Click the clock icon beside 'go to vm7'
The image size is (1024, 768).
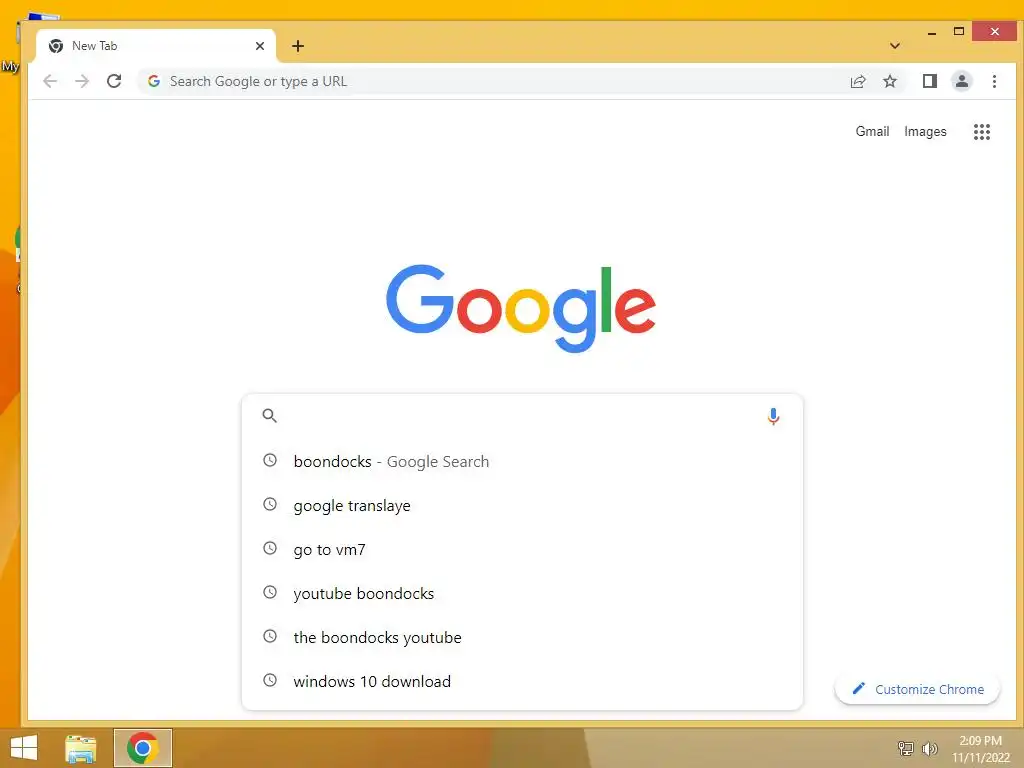(270, 548)
